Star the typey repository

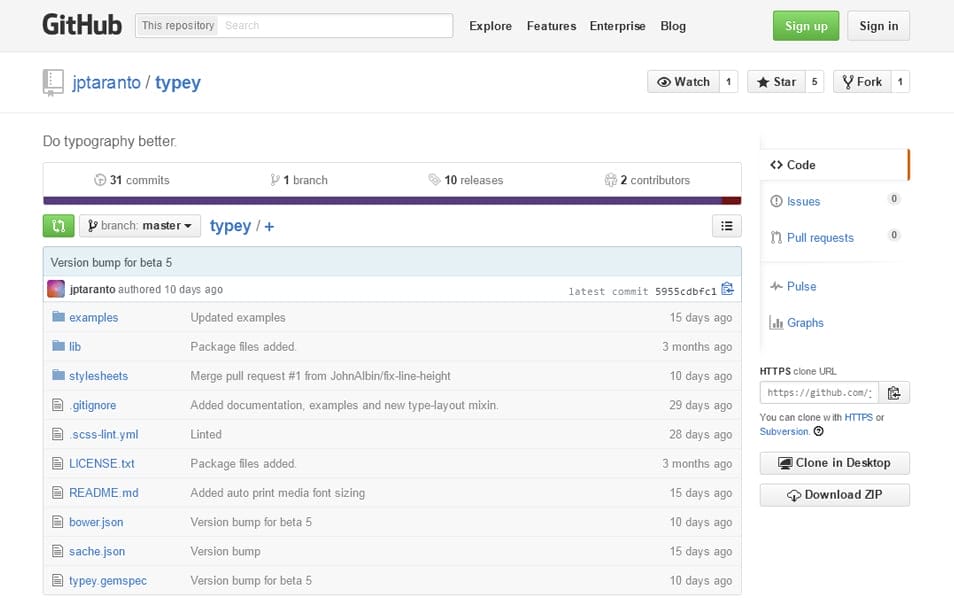pyautogui.click(x=775, y=82)
